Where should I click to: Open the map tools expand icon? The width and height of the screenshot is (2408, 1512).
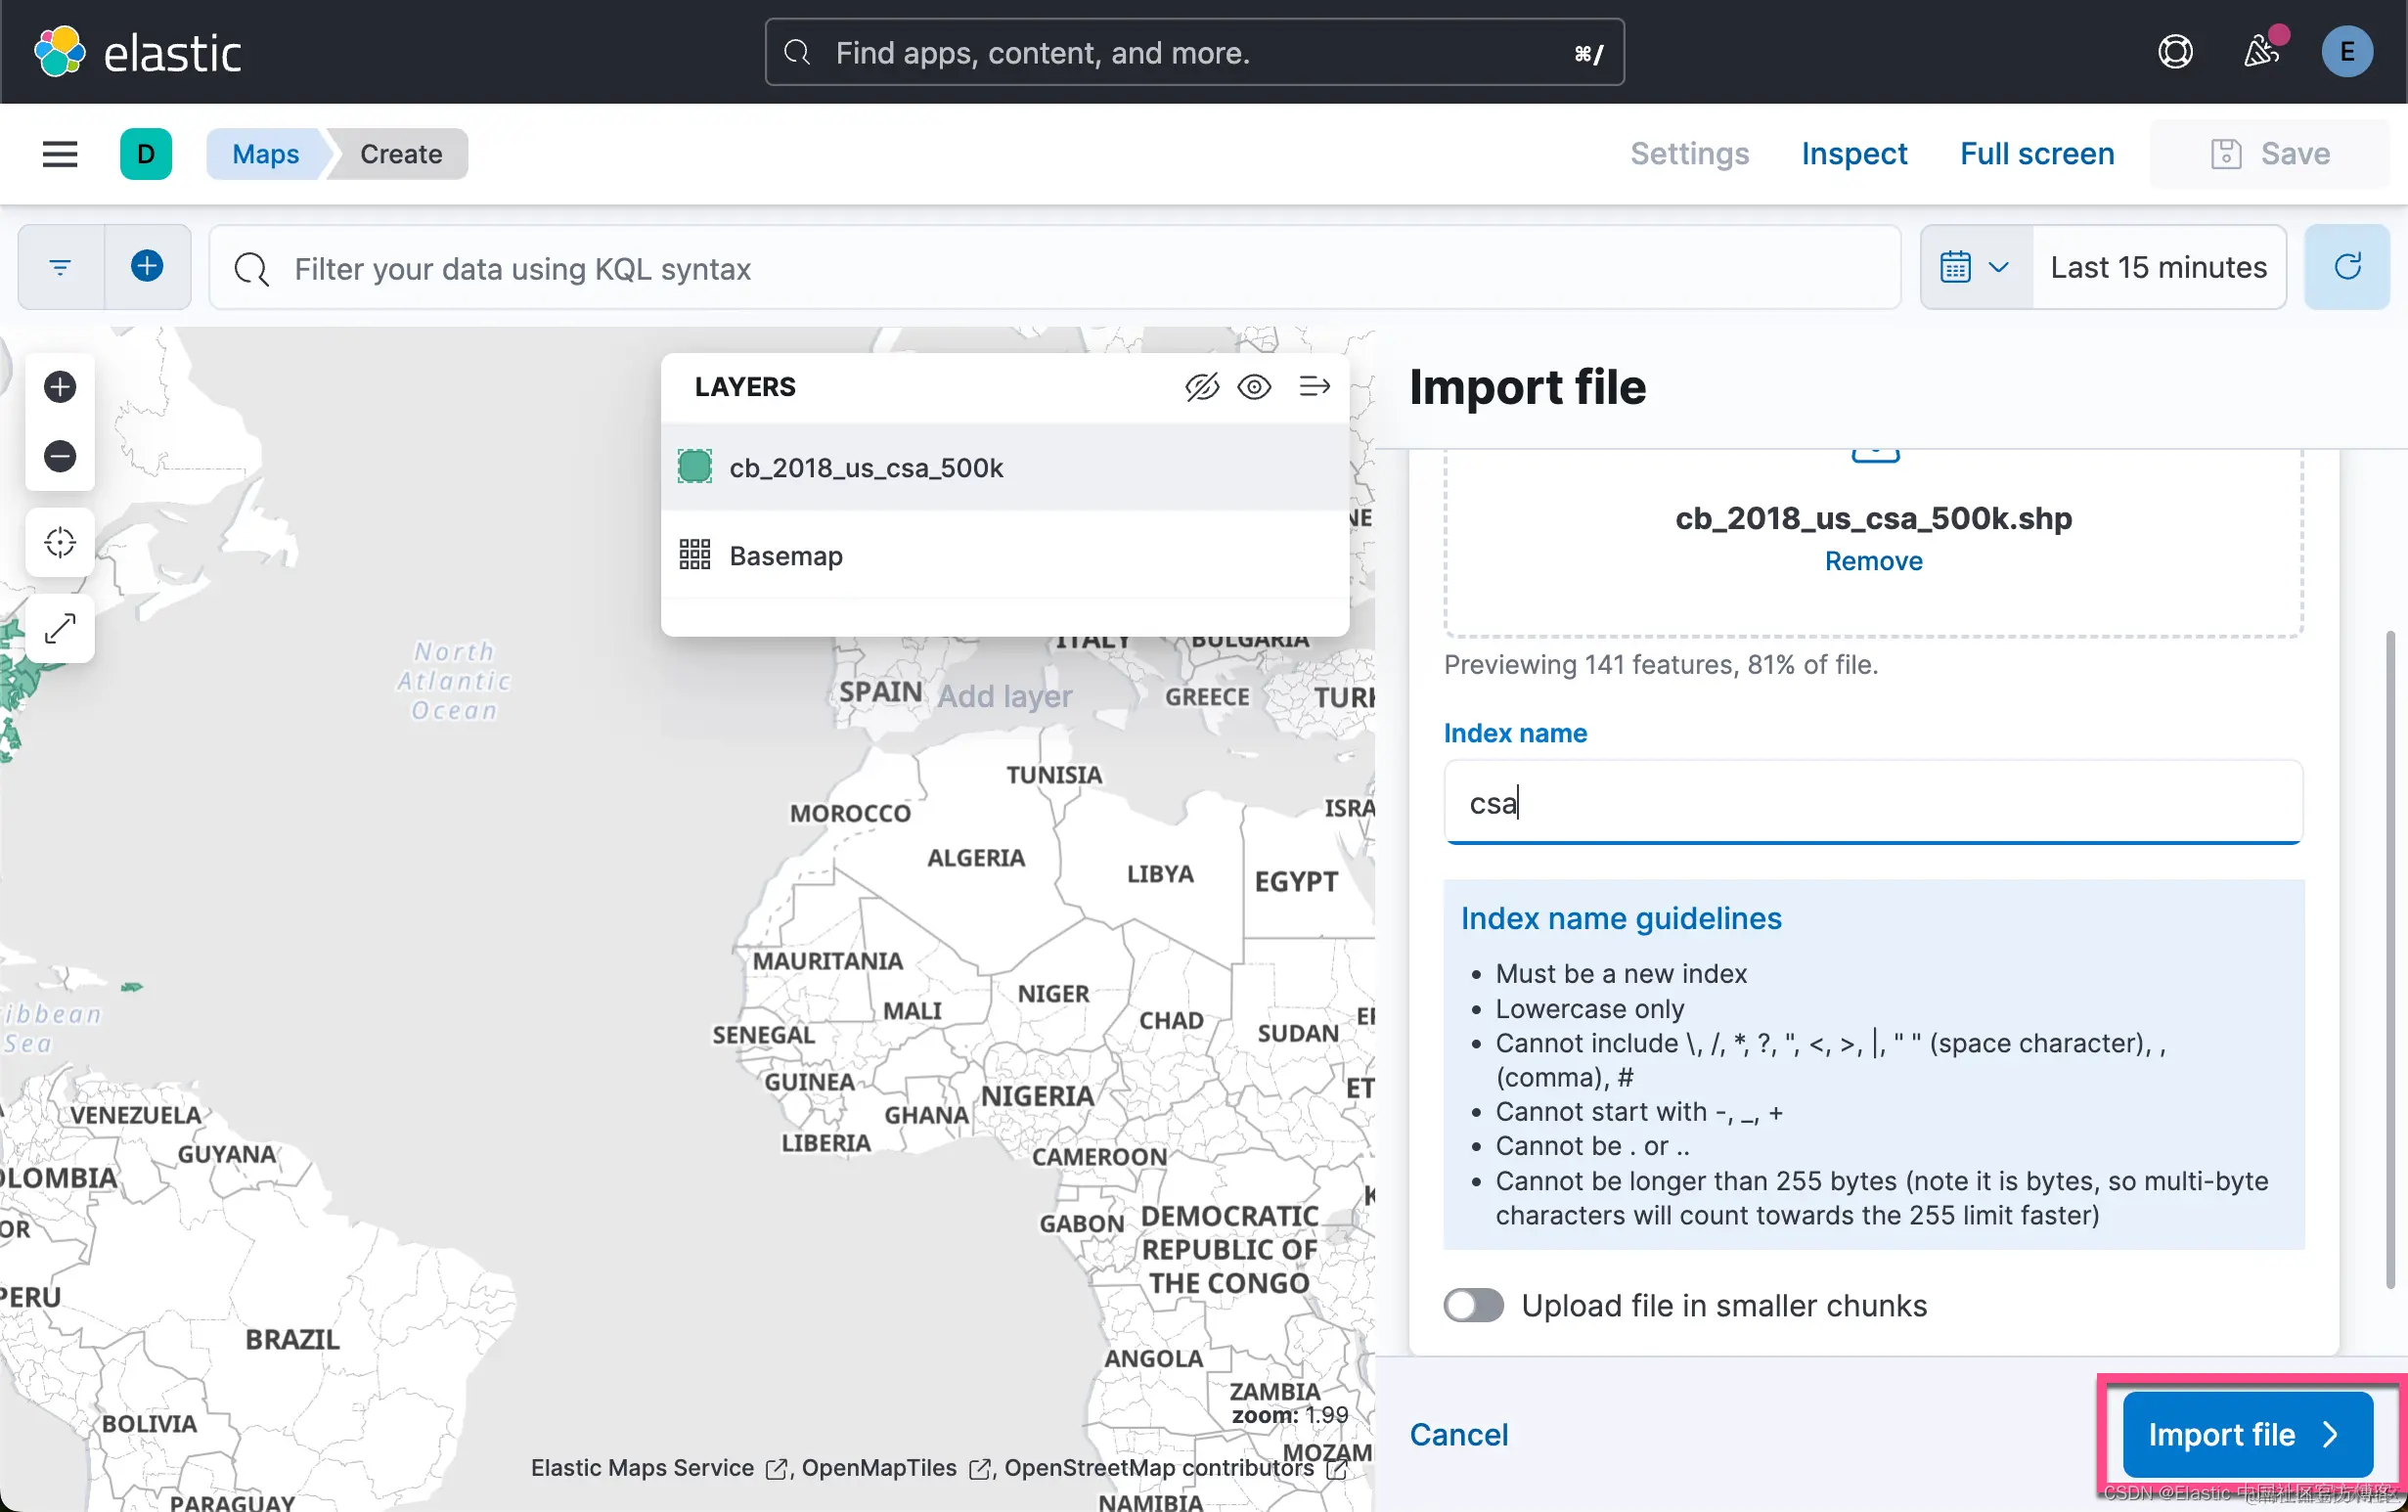(60, 628)
